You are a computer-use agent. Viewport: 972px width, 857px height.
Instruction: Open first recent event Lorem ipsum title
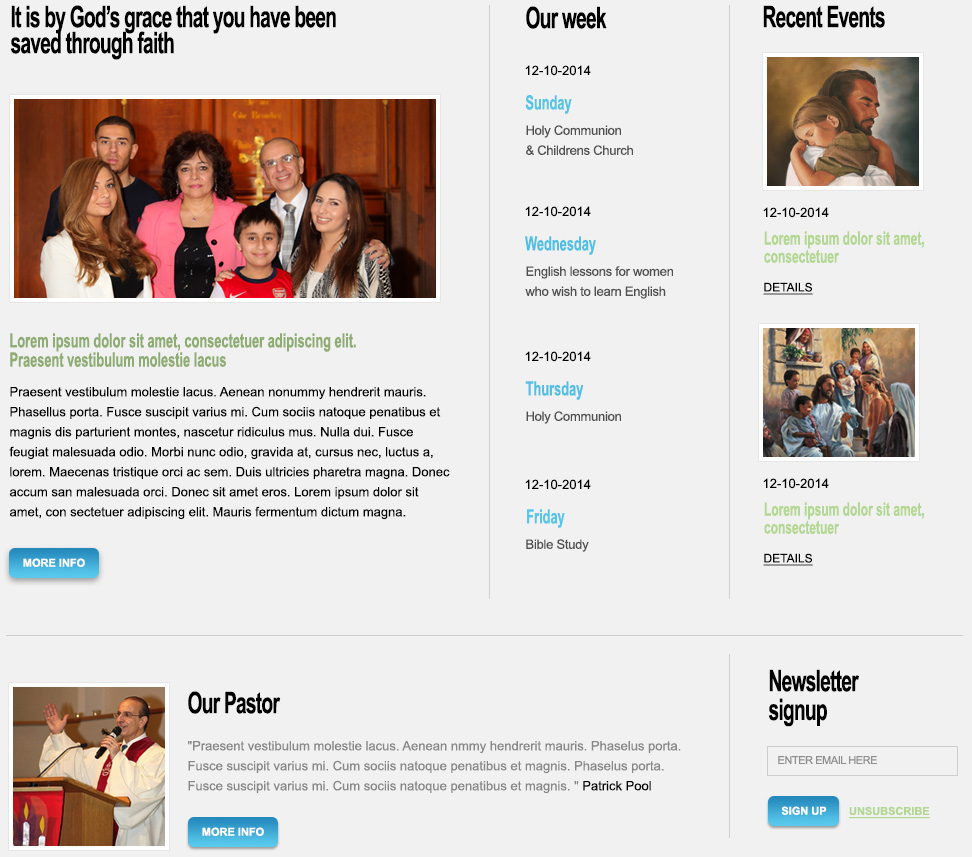tap(844, 247)
